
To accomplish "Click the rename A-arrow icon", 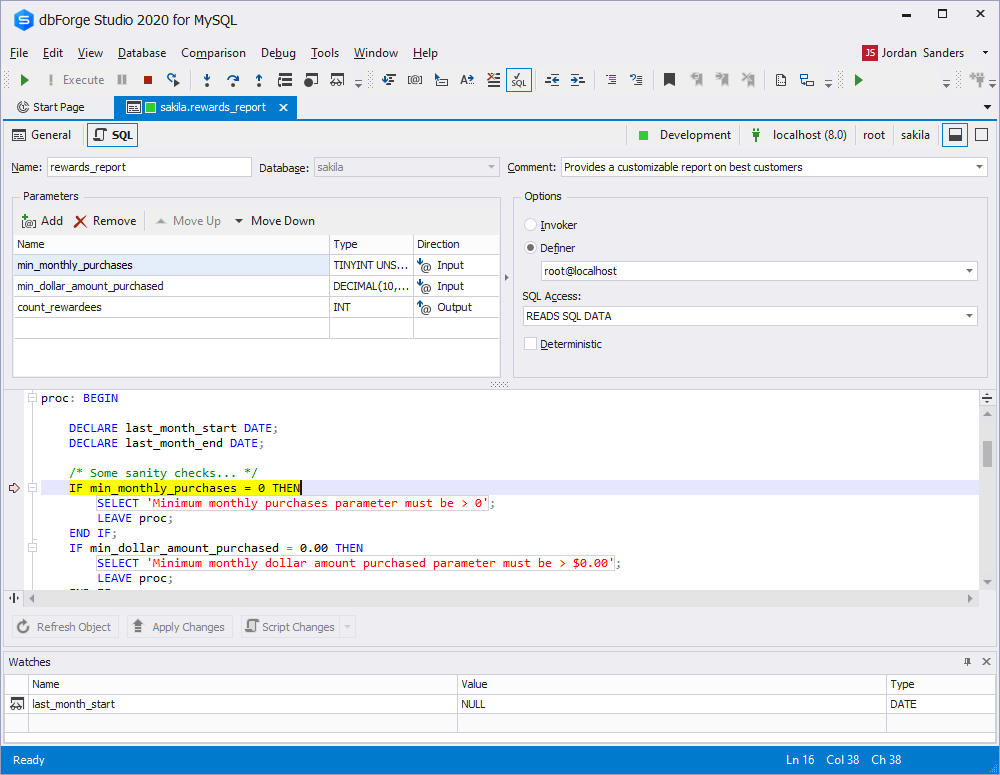I will [x=467, y=80].
